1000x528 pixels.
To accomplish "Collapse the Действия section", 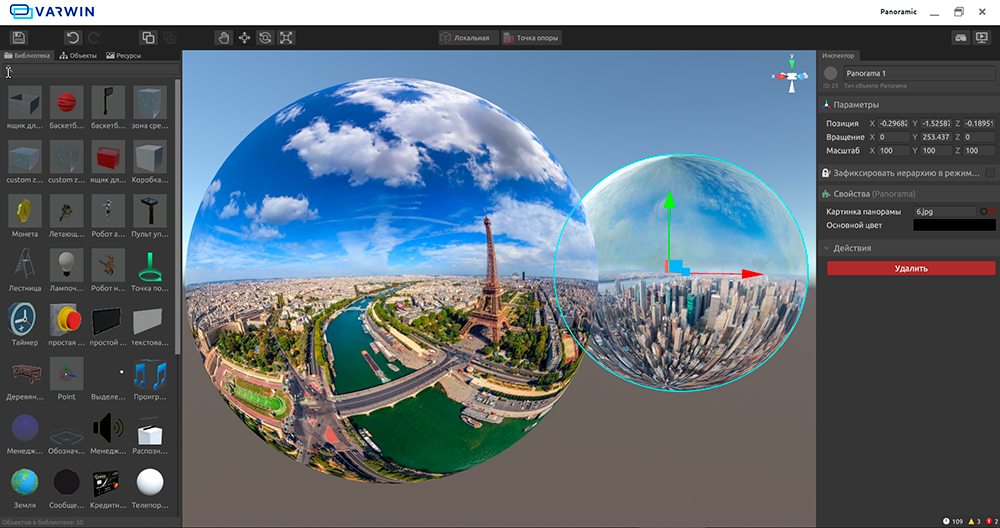I will (827, 248).
